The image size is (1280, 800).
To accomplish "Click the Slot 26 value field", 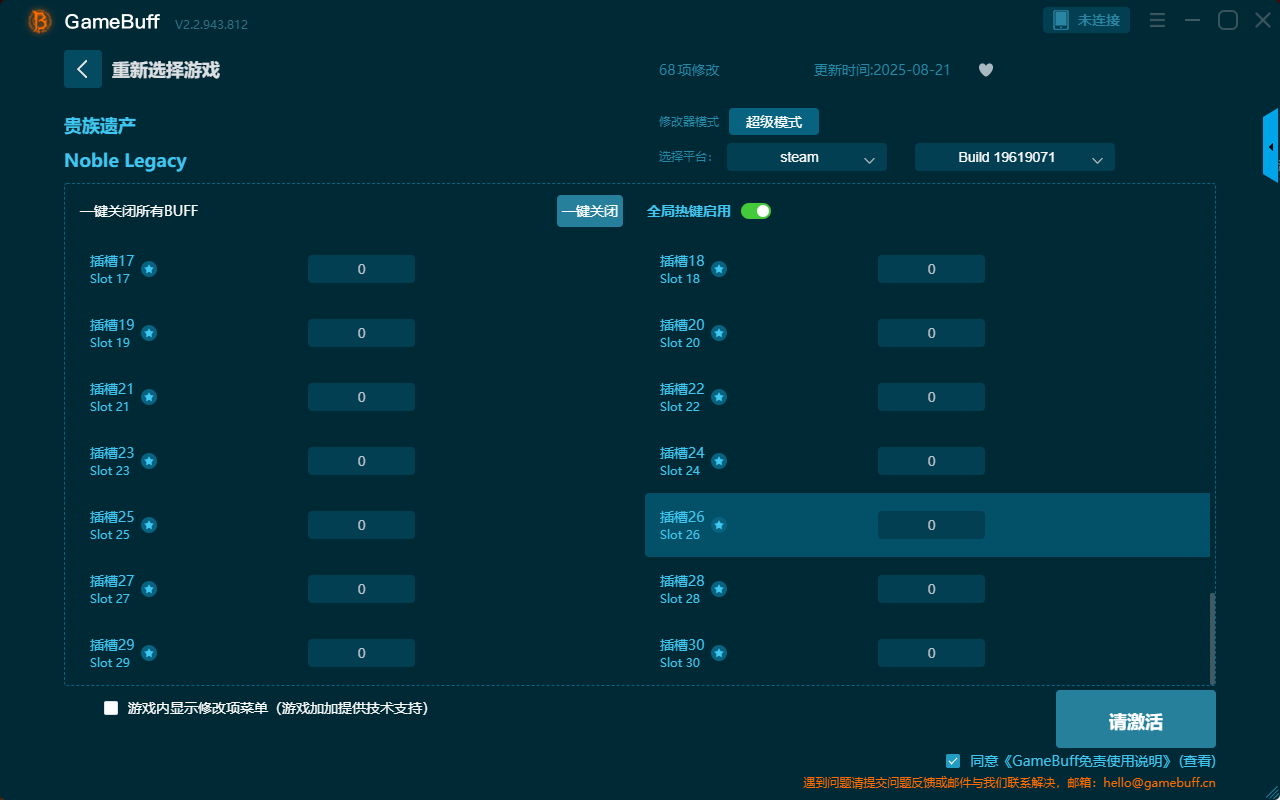I will point(931,525).
